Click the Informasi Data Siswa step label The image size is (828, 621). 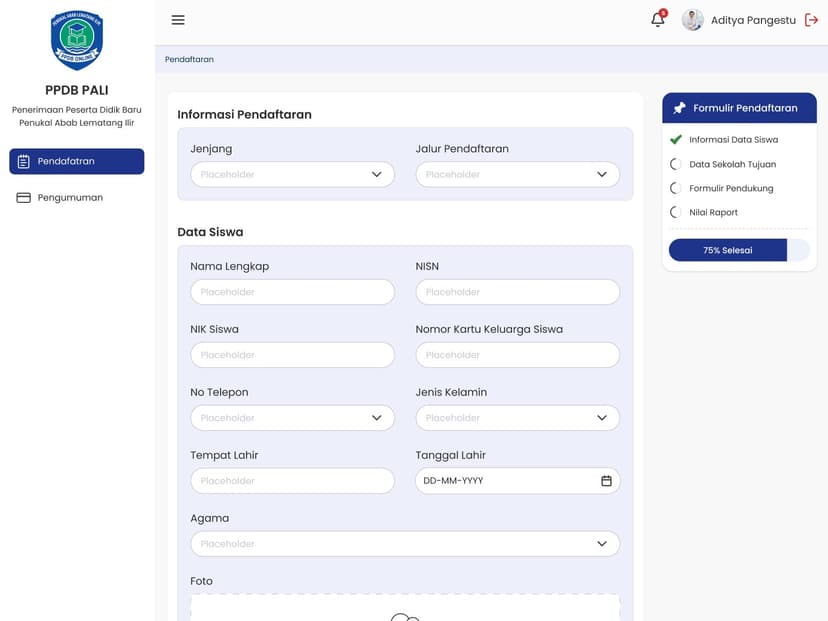(x=733, y=139)
